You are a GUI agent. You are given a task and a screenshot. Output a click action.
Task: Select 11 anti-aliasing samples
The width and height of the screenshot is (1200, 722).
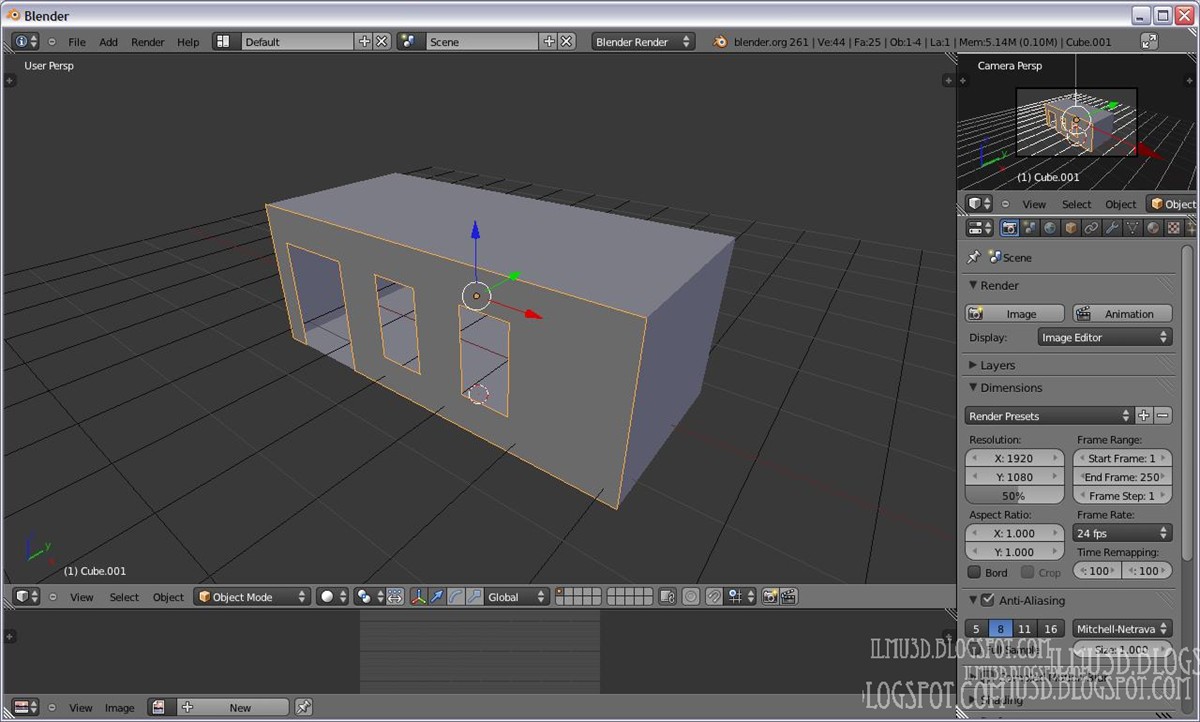coord(1024,629)
